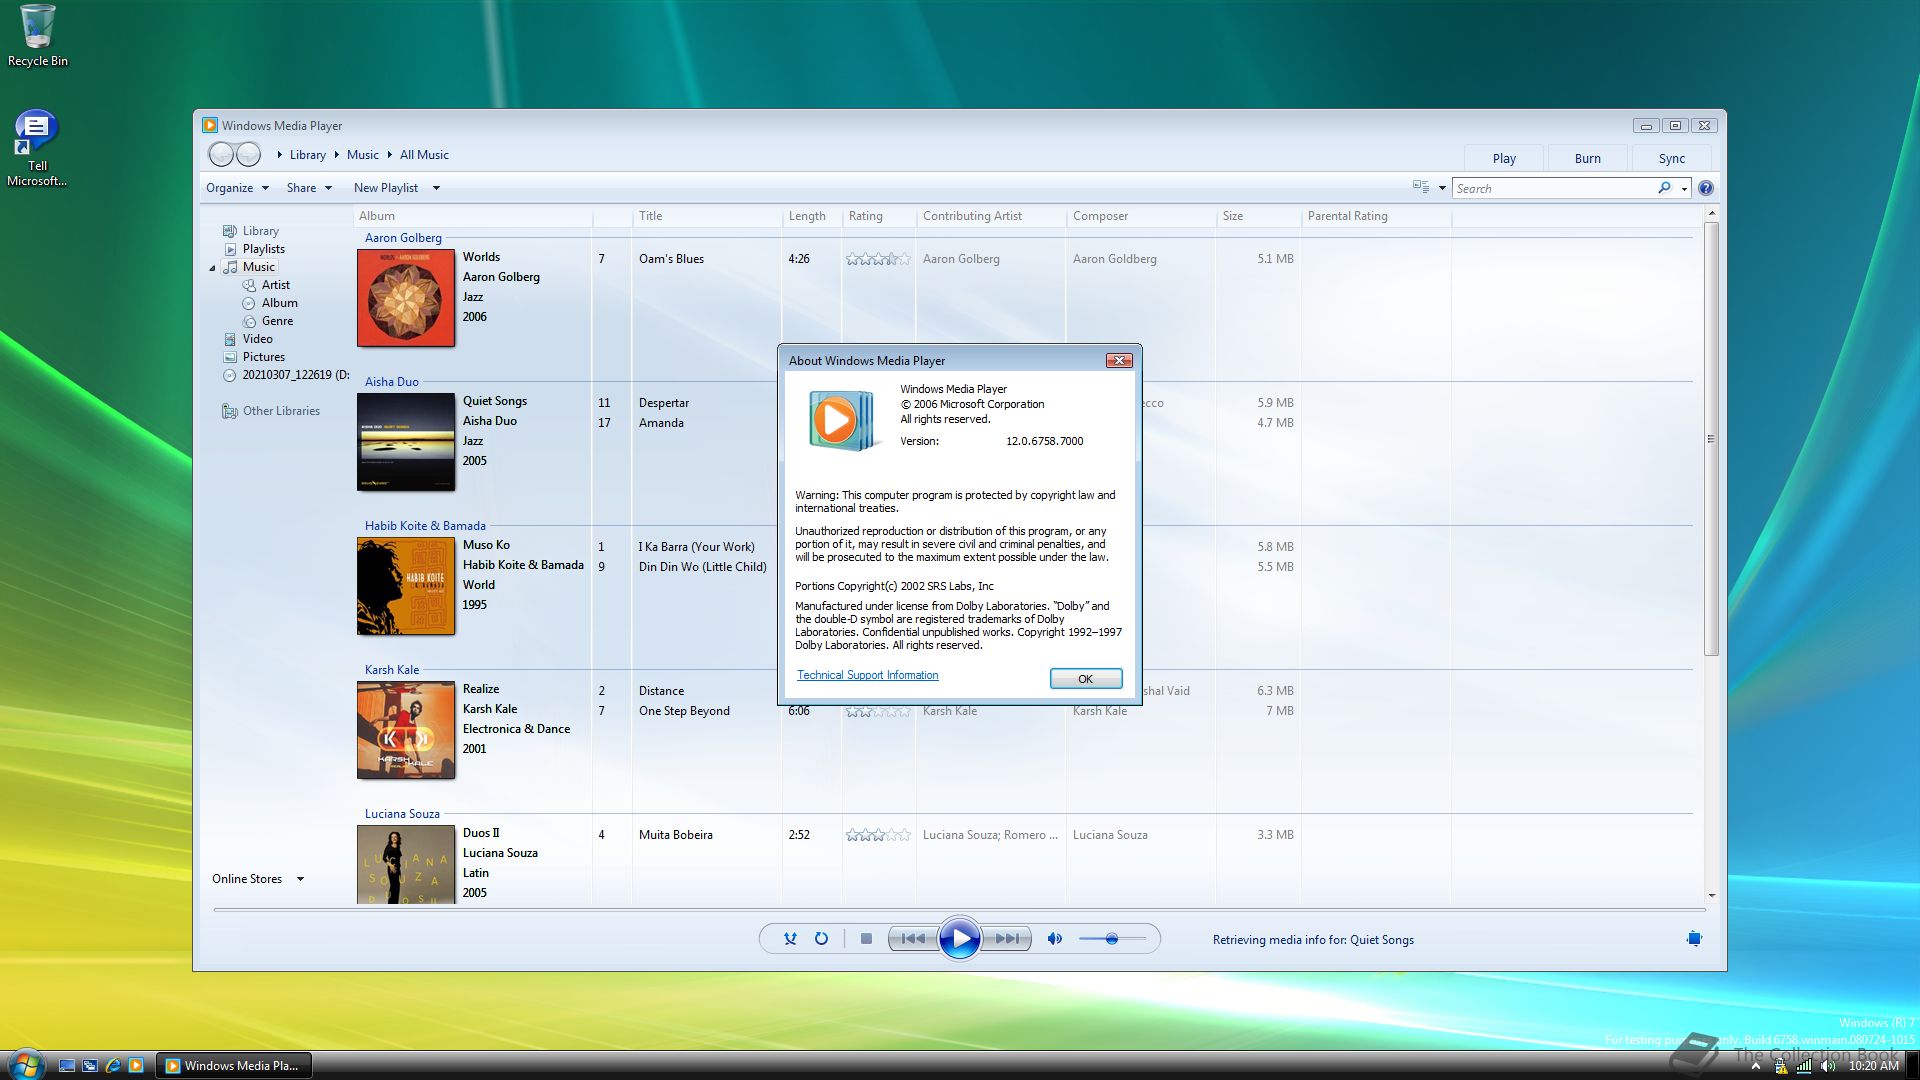The width and height of the screenshot is (1920, 1080).
Task: Click the Muso Ko album cover
Action: click(406, 586)
